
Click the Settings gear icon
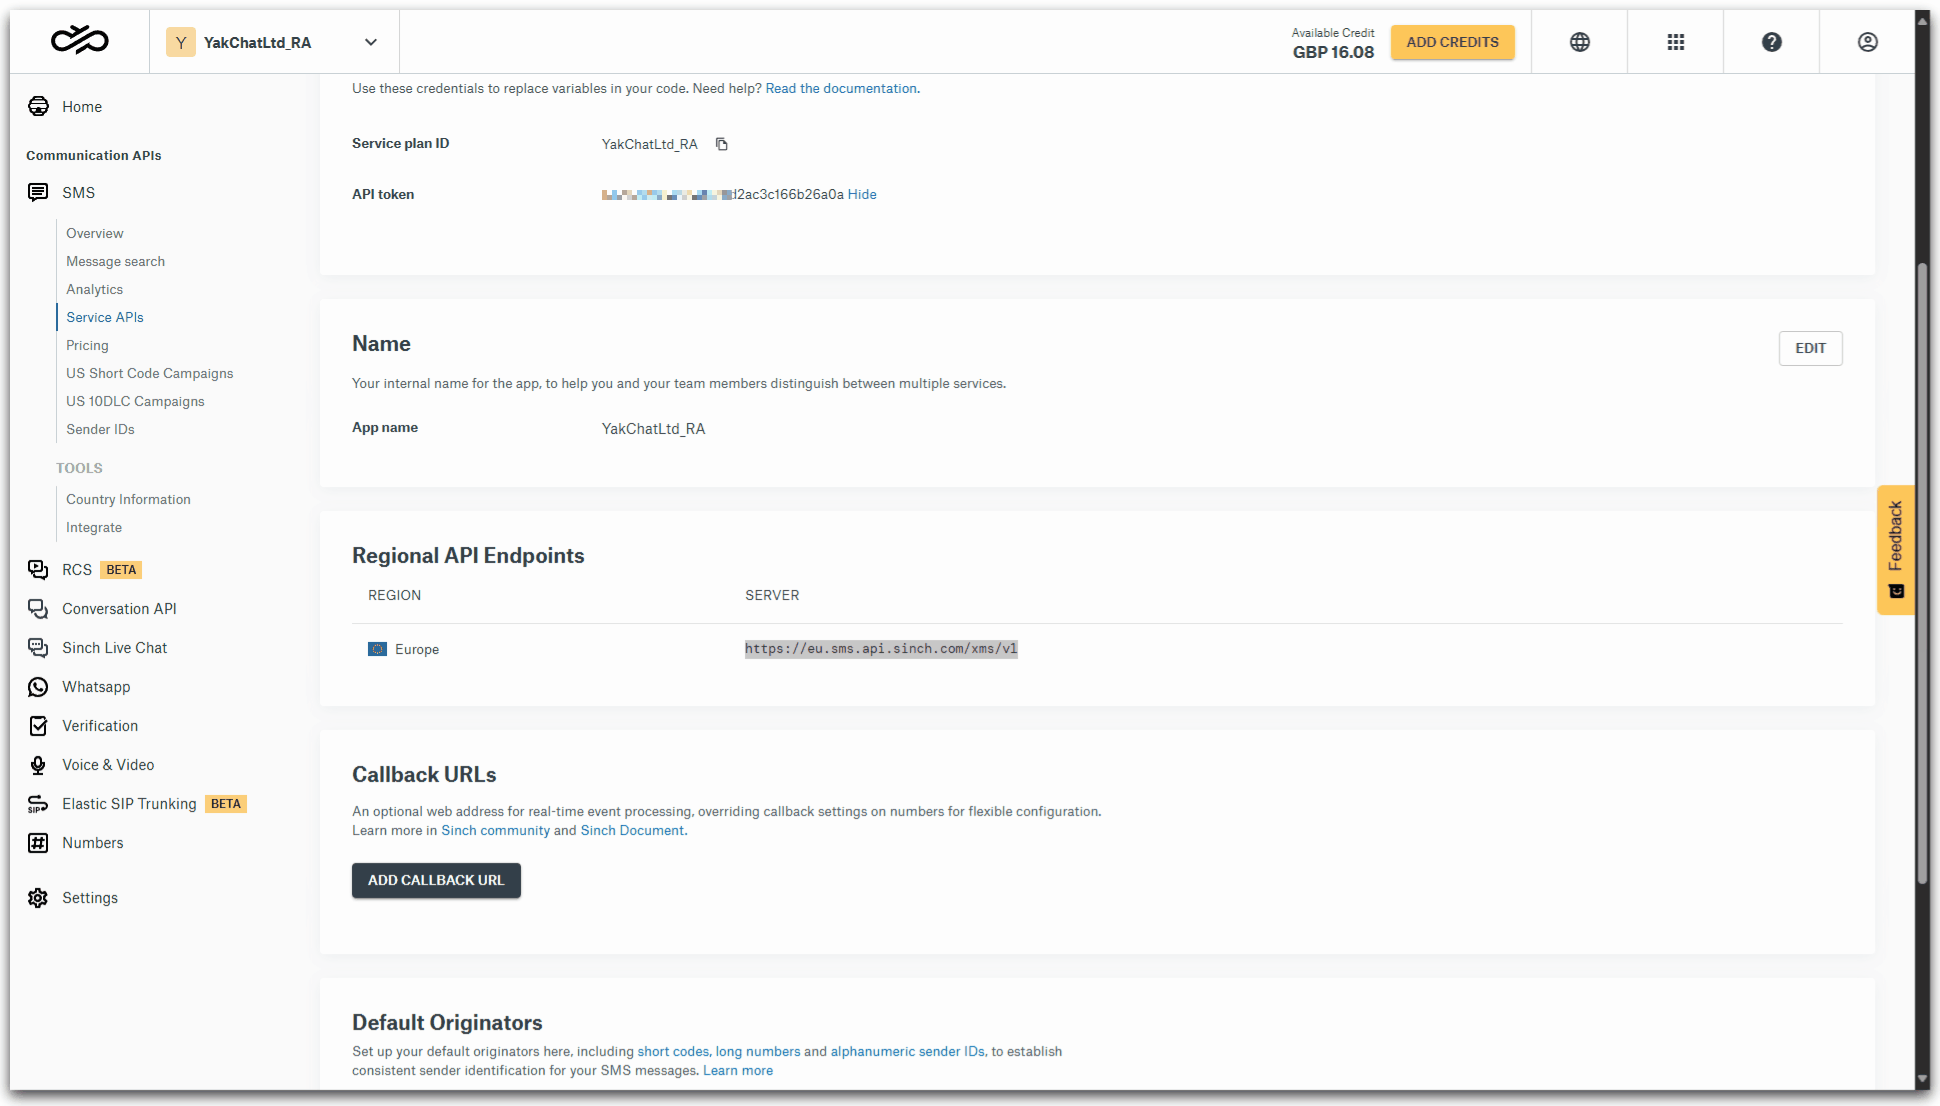(x=39, y=898)
